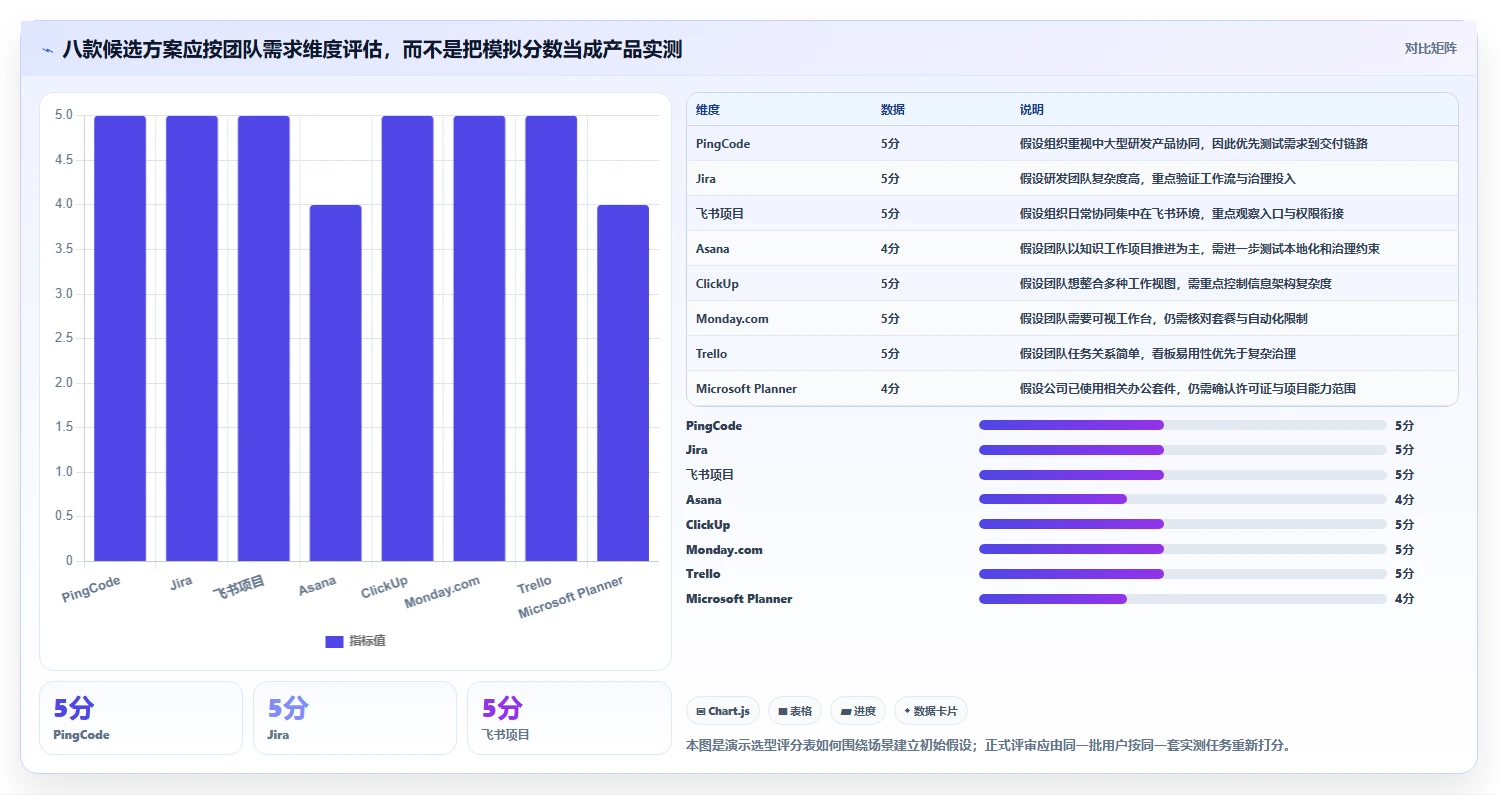The width and height of the screenshot is (1498, 795).
Task: Click the Microsoft Planner x-axis label under the chart
Action: [571, 598]
